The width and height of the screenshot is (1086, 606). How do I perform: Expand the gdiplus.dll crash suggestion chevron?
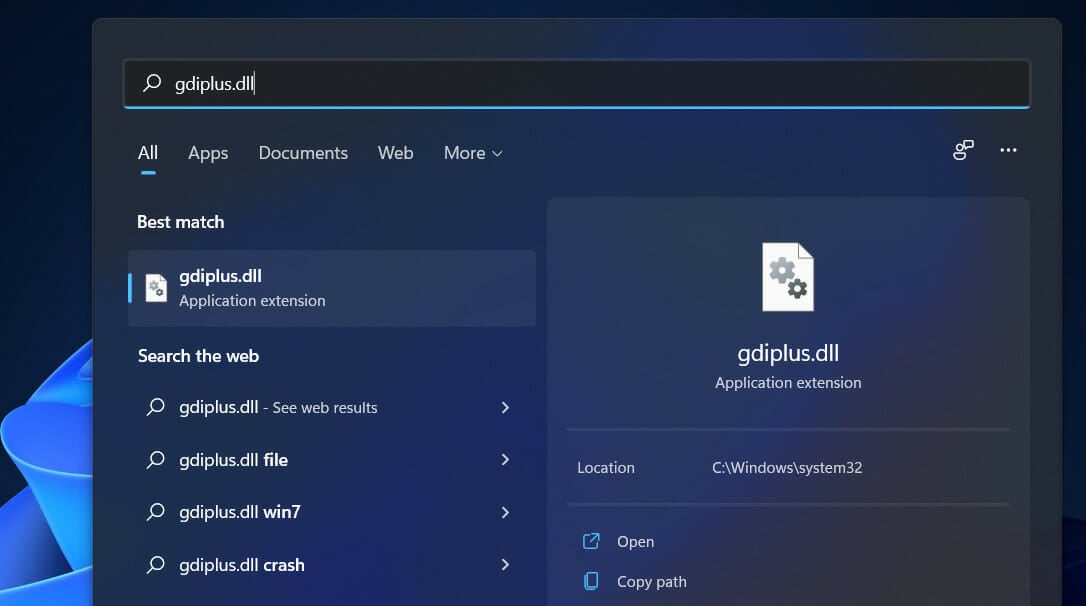point(505,565)
